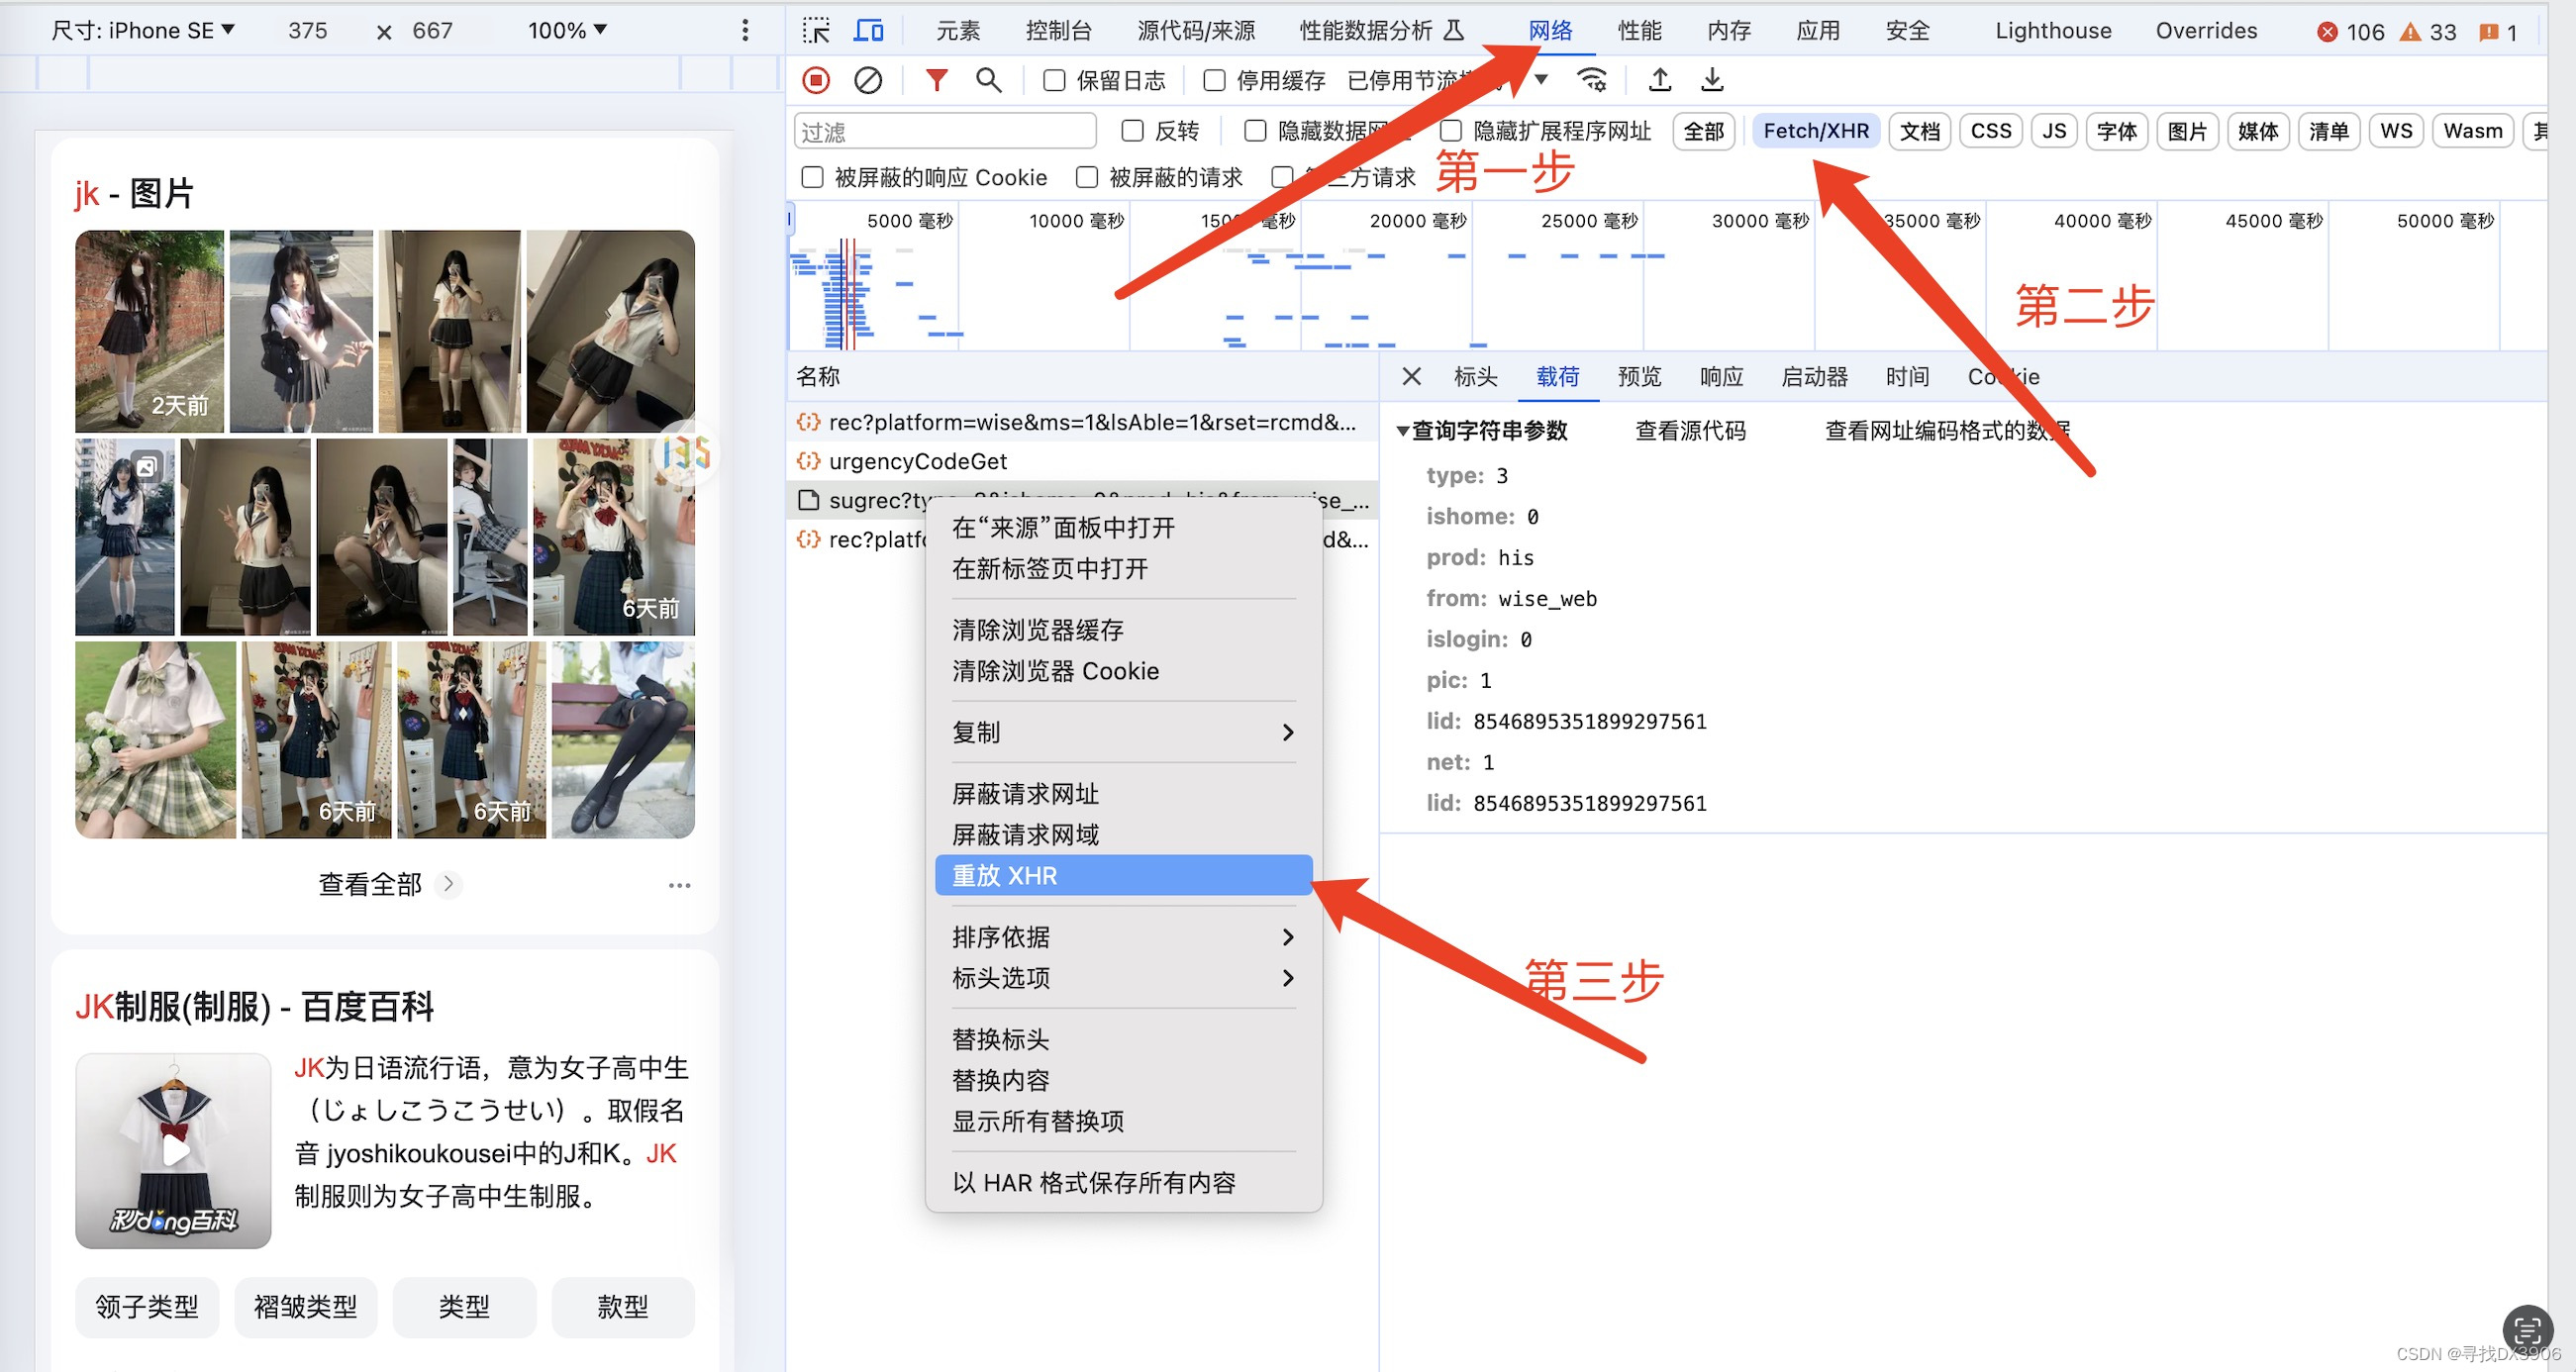Screen dimensions: 2576x1372
Task: Click 查看源代码 link in payload panel
Action: [1690, 431]
